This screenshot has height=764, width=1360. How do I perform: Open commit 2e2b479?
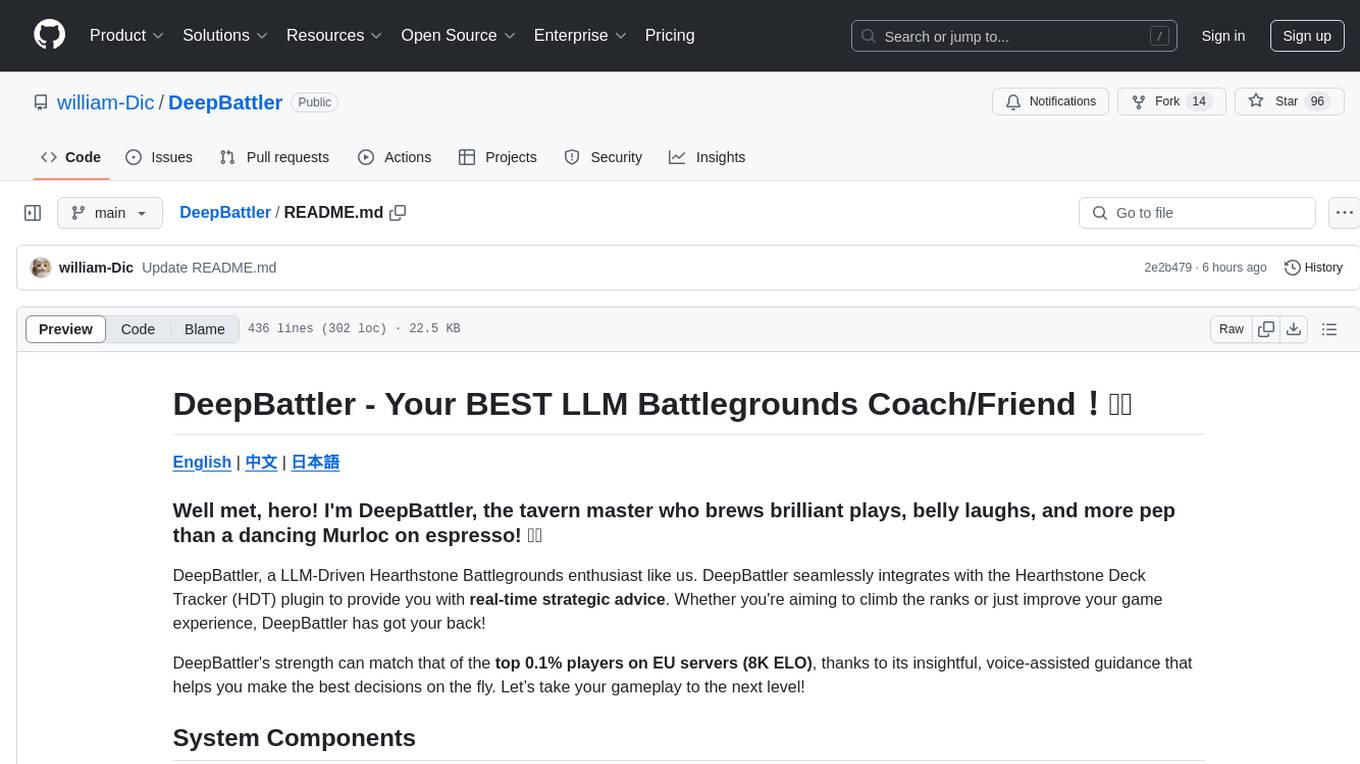click(x=1168, y=267)
